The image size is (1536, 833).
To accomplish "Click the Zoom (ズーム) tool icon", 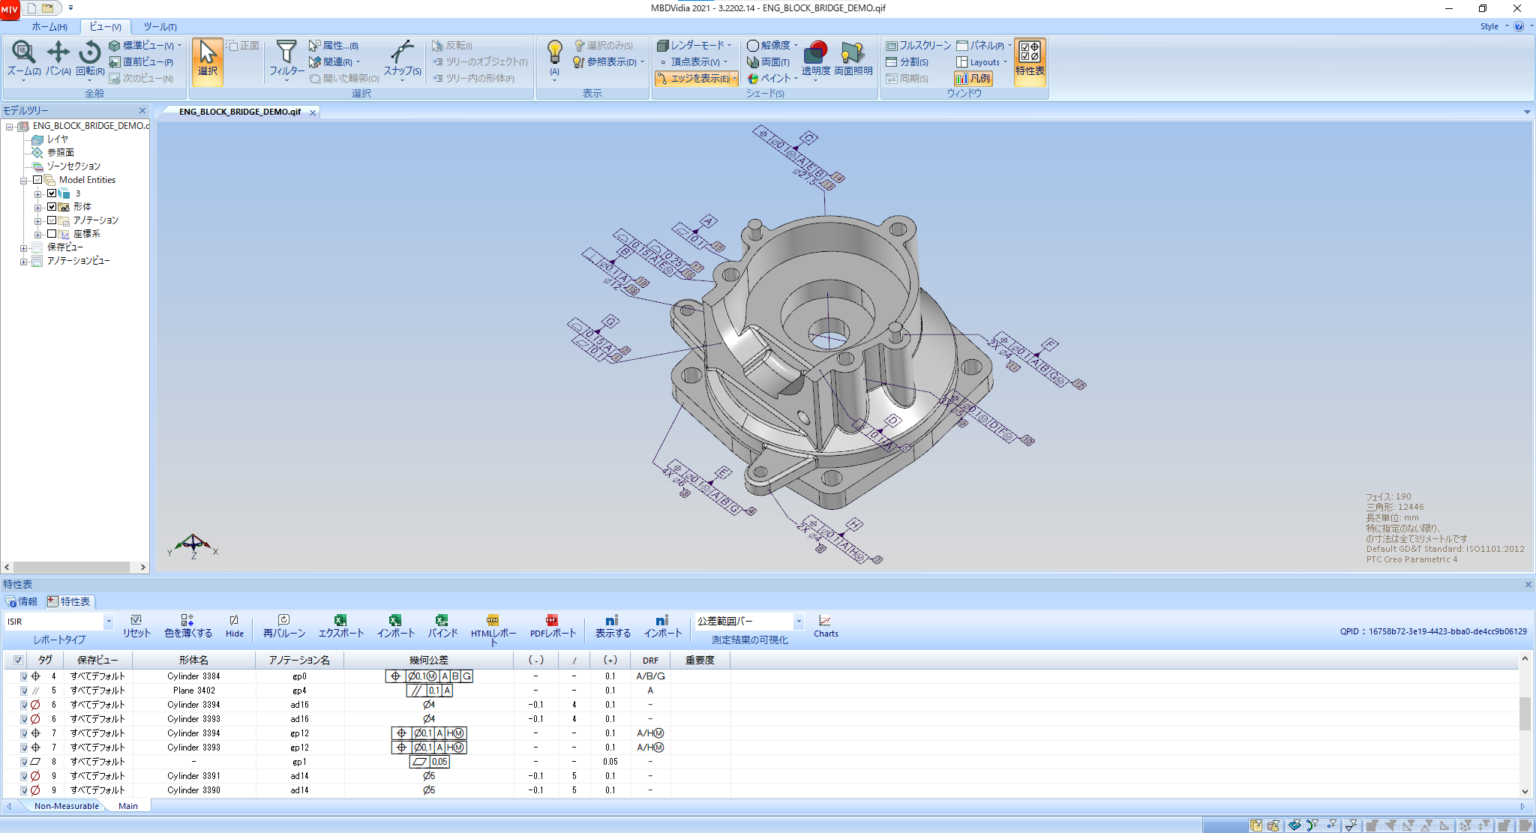I will point(23,54).
